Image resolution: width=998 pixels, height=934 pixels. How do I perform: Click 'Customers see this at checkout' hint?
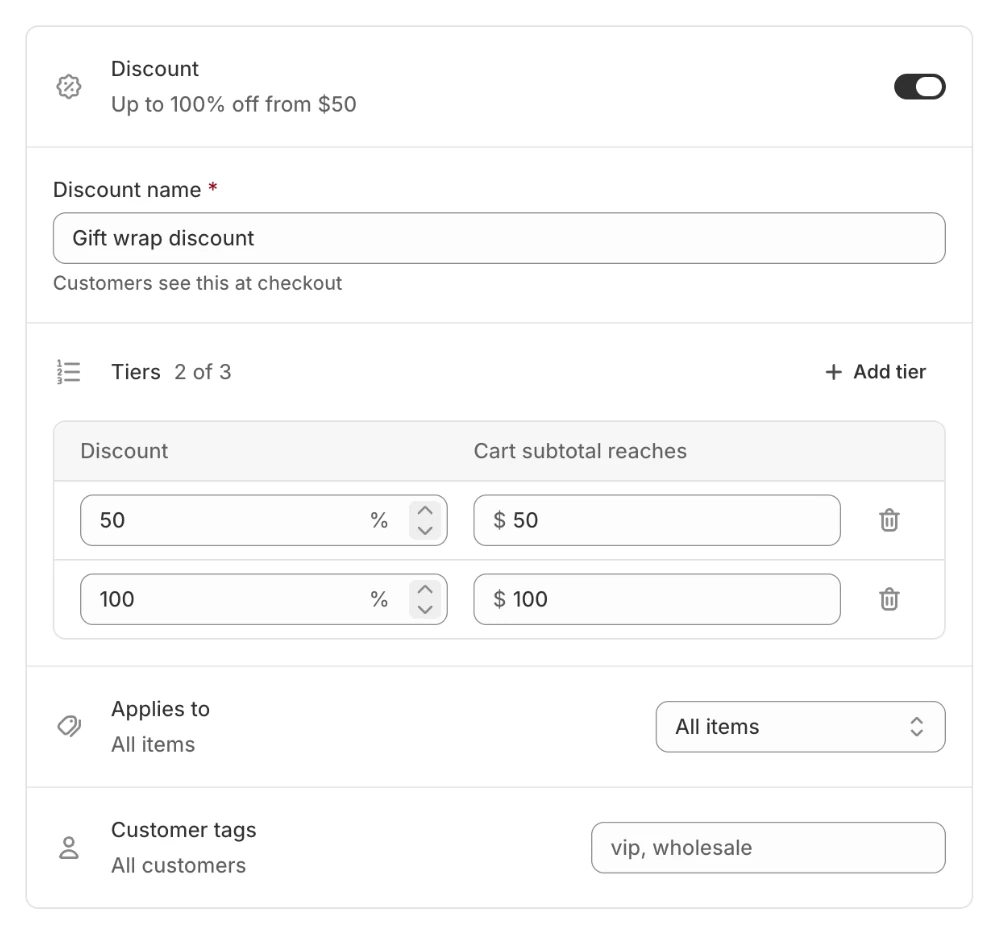197,283
